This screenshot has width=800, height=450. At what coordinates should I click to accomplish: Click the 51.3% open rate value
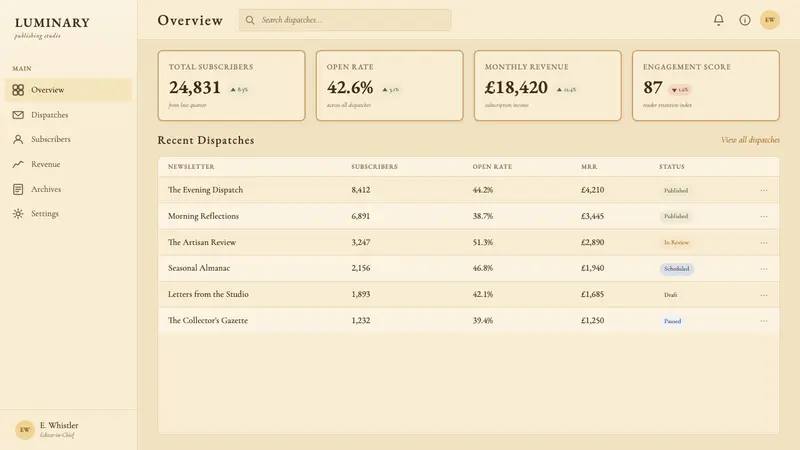tap(483, 242)
